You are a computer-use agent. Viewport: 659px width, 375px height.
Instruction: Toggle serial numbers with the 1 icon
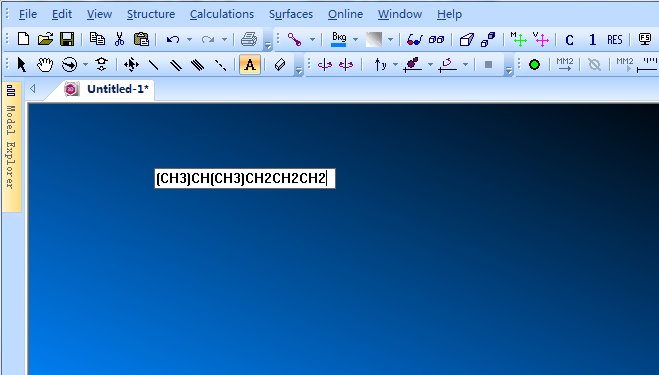tap(592, 40)
